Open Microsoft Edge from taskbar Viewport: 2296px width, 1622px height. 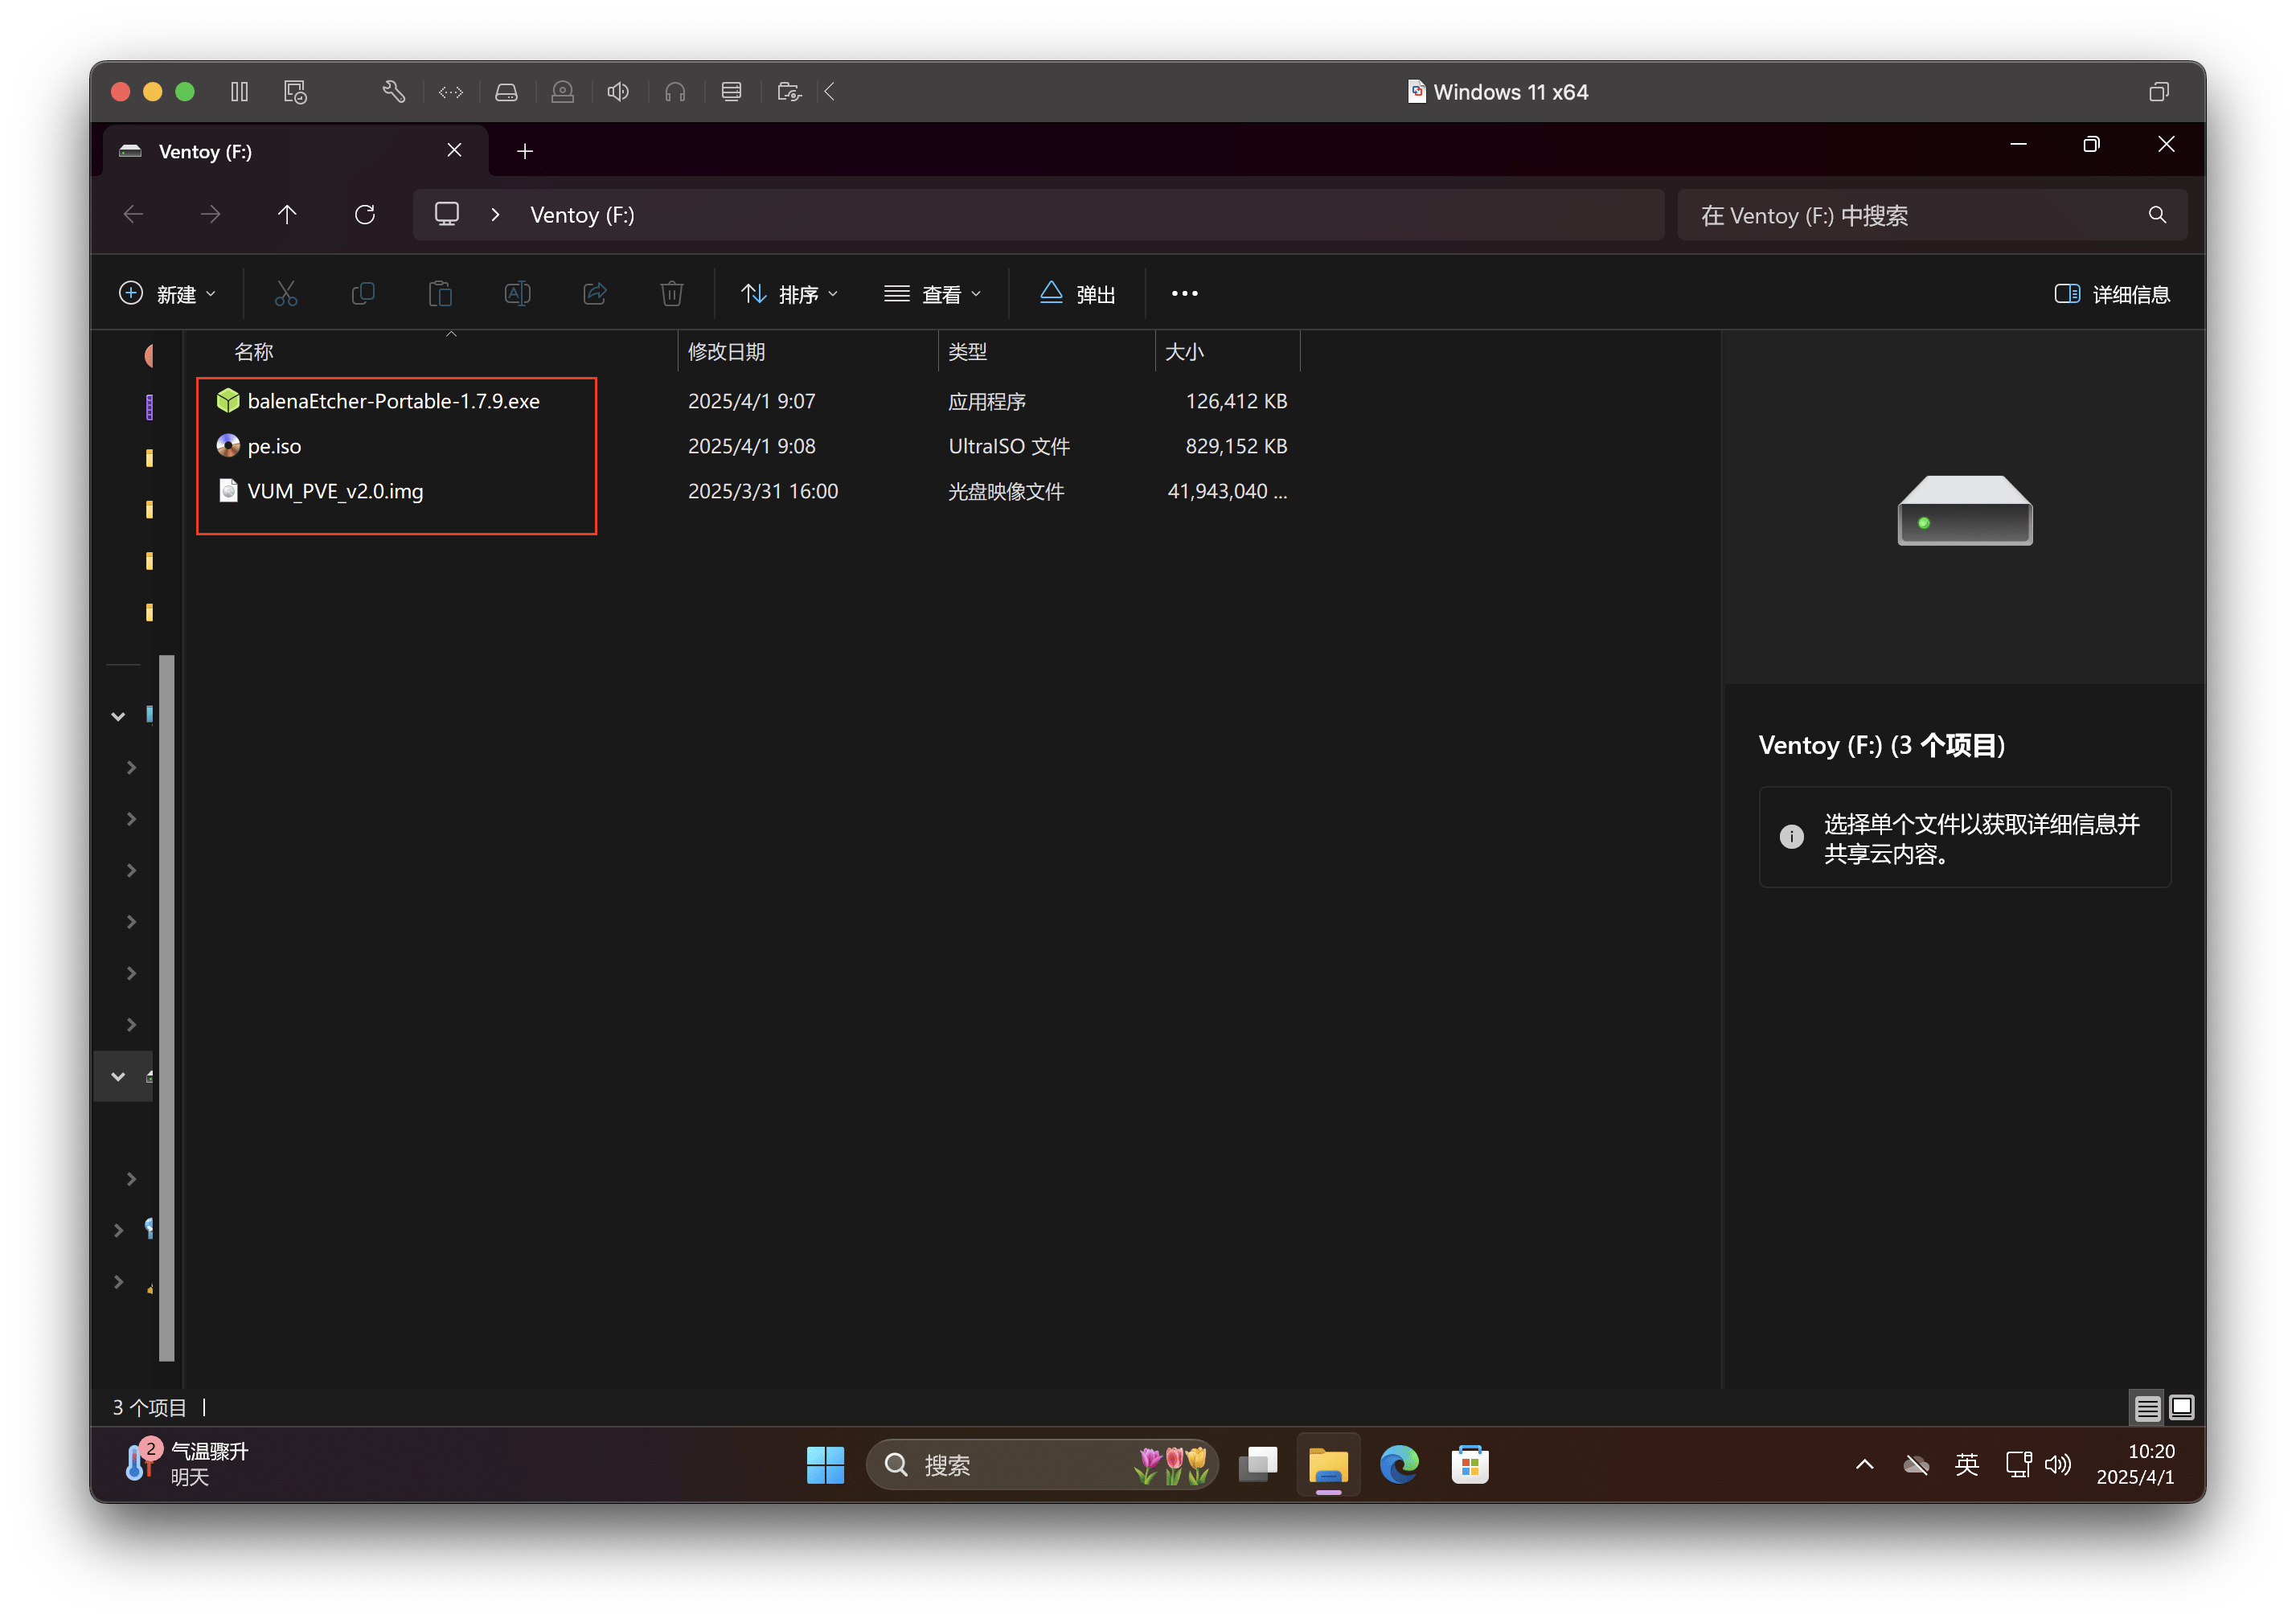point(1399,1465)
